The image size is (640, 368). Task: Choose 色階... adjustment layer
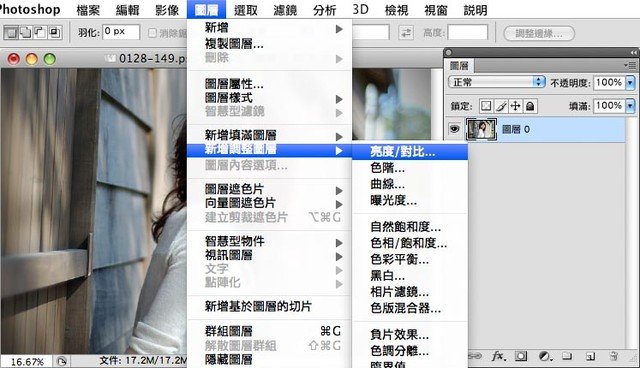[x=410, y=168]
